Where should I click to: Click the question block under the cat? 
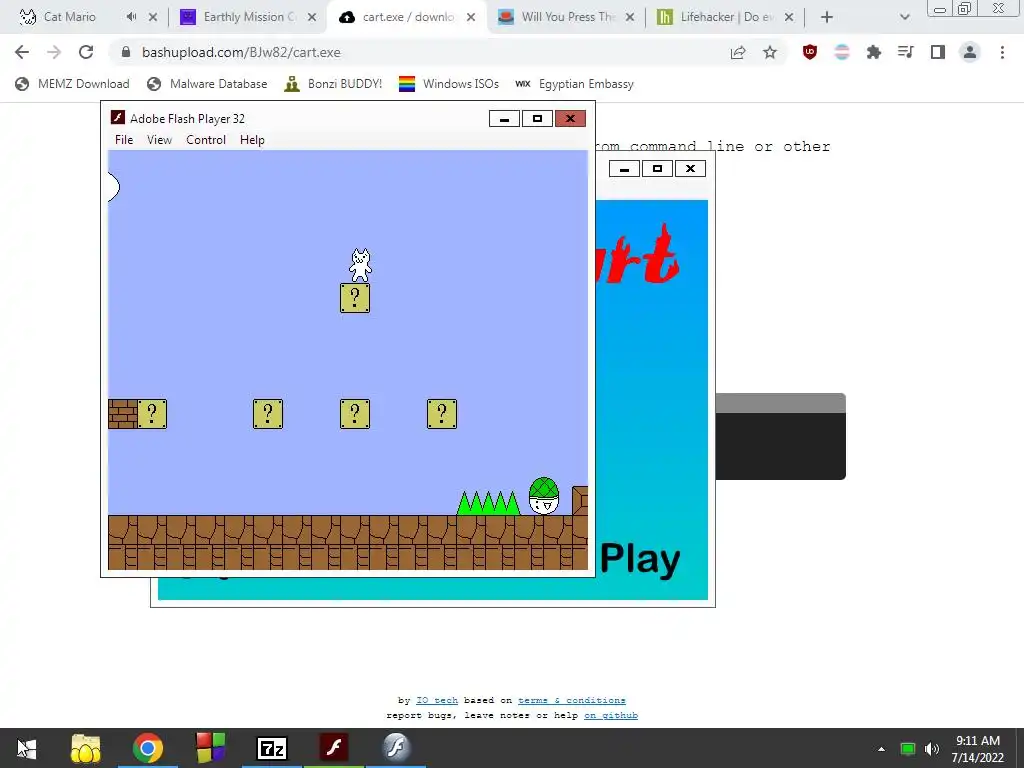coord(355,298)
